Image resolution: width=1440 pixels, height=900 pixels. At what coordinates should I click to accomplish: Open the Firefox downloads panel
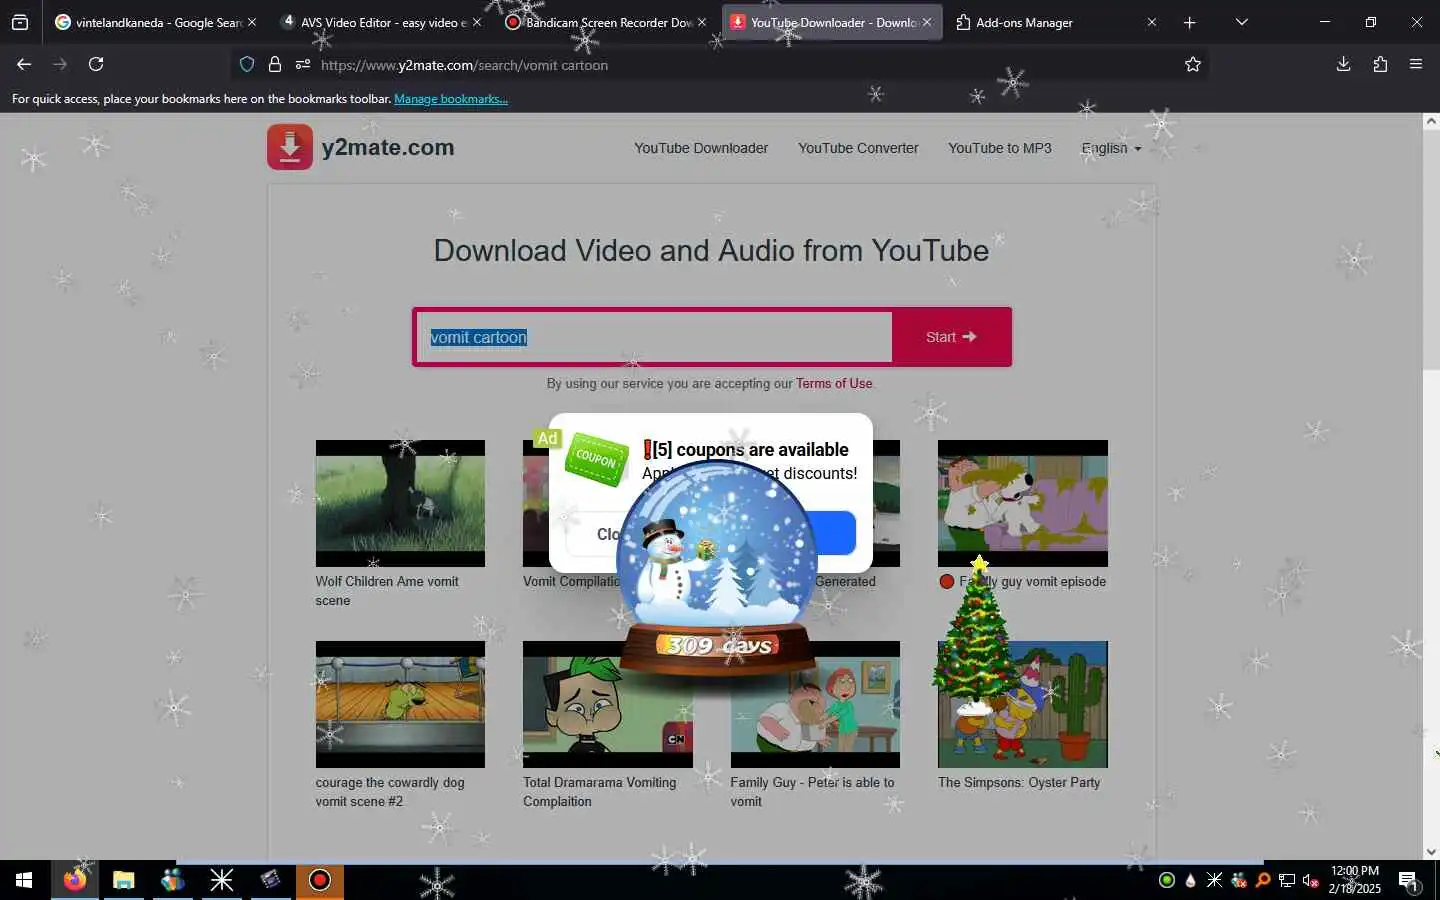(1343, 64)
